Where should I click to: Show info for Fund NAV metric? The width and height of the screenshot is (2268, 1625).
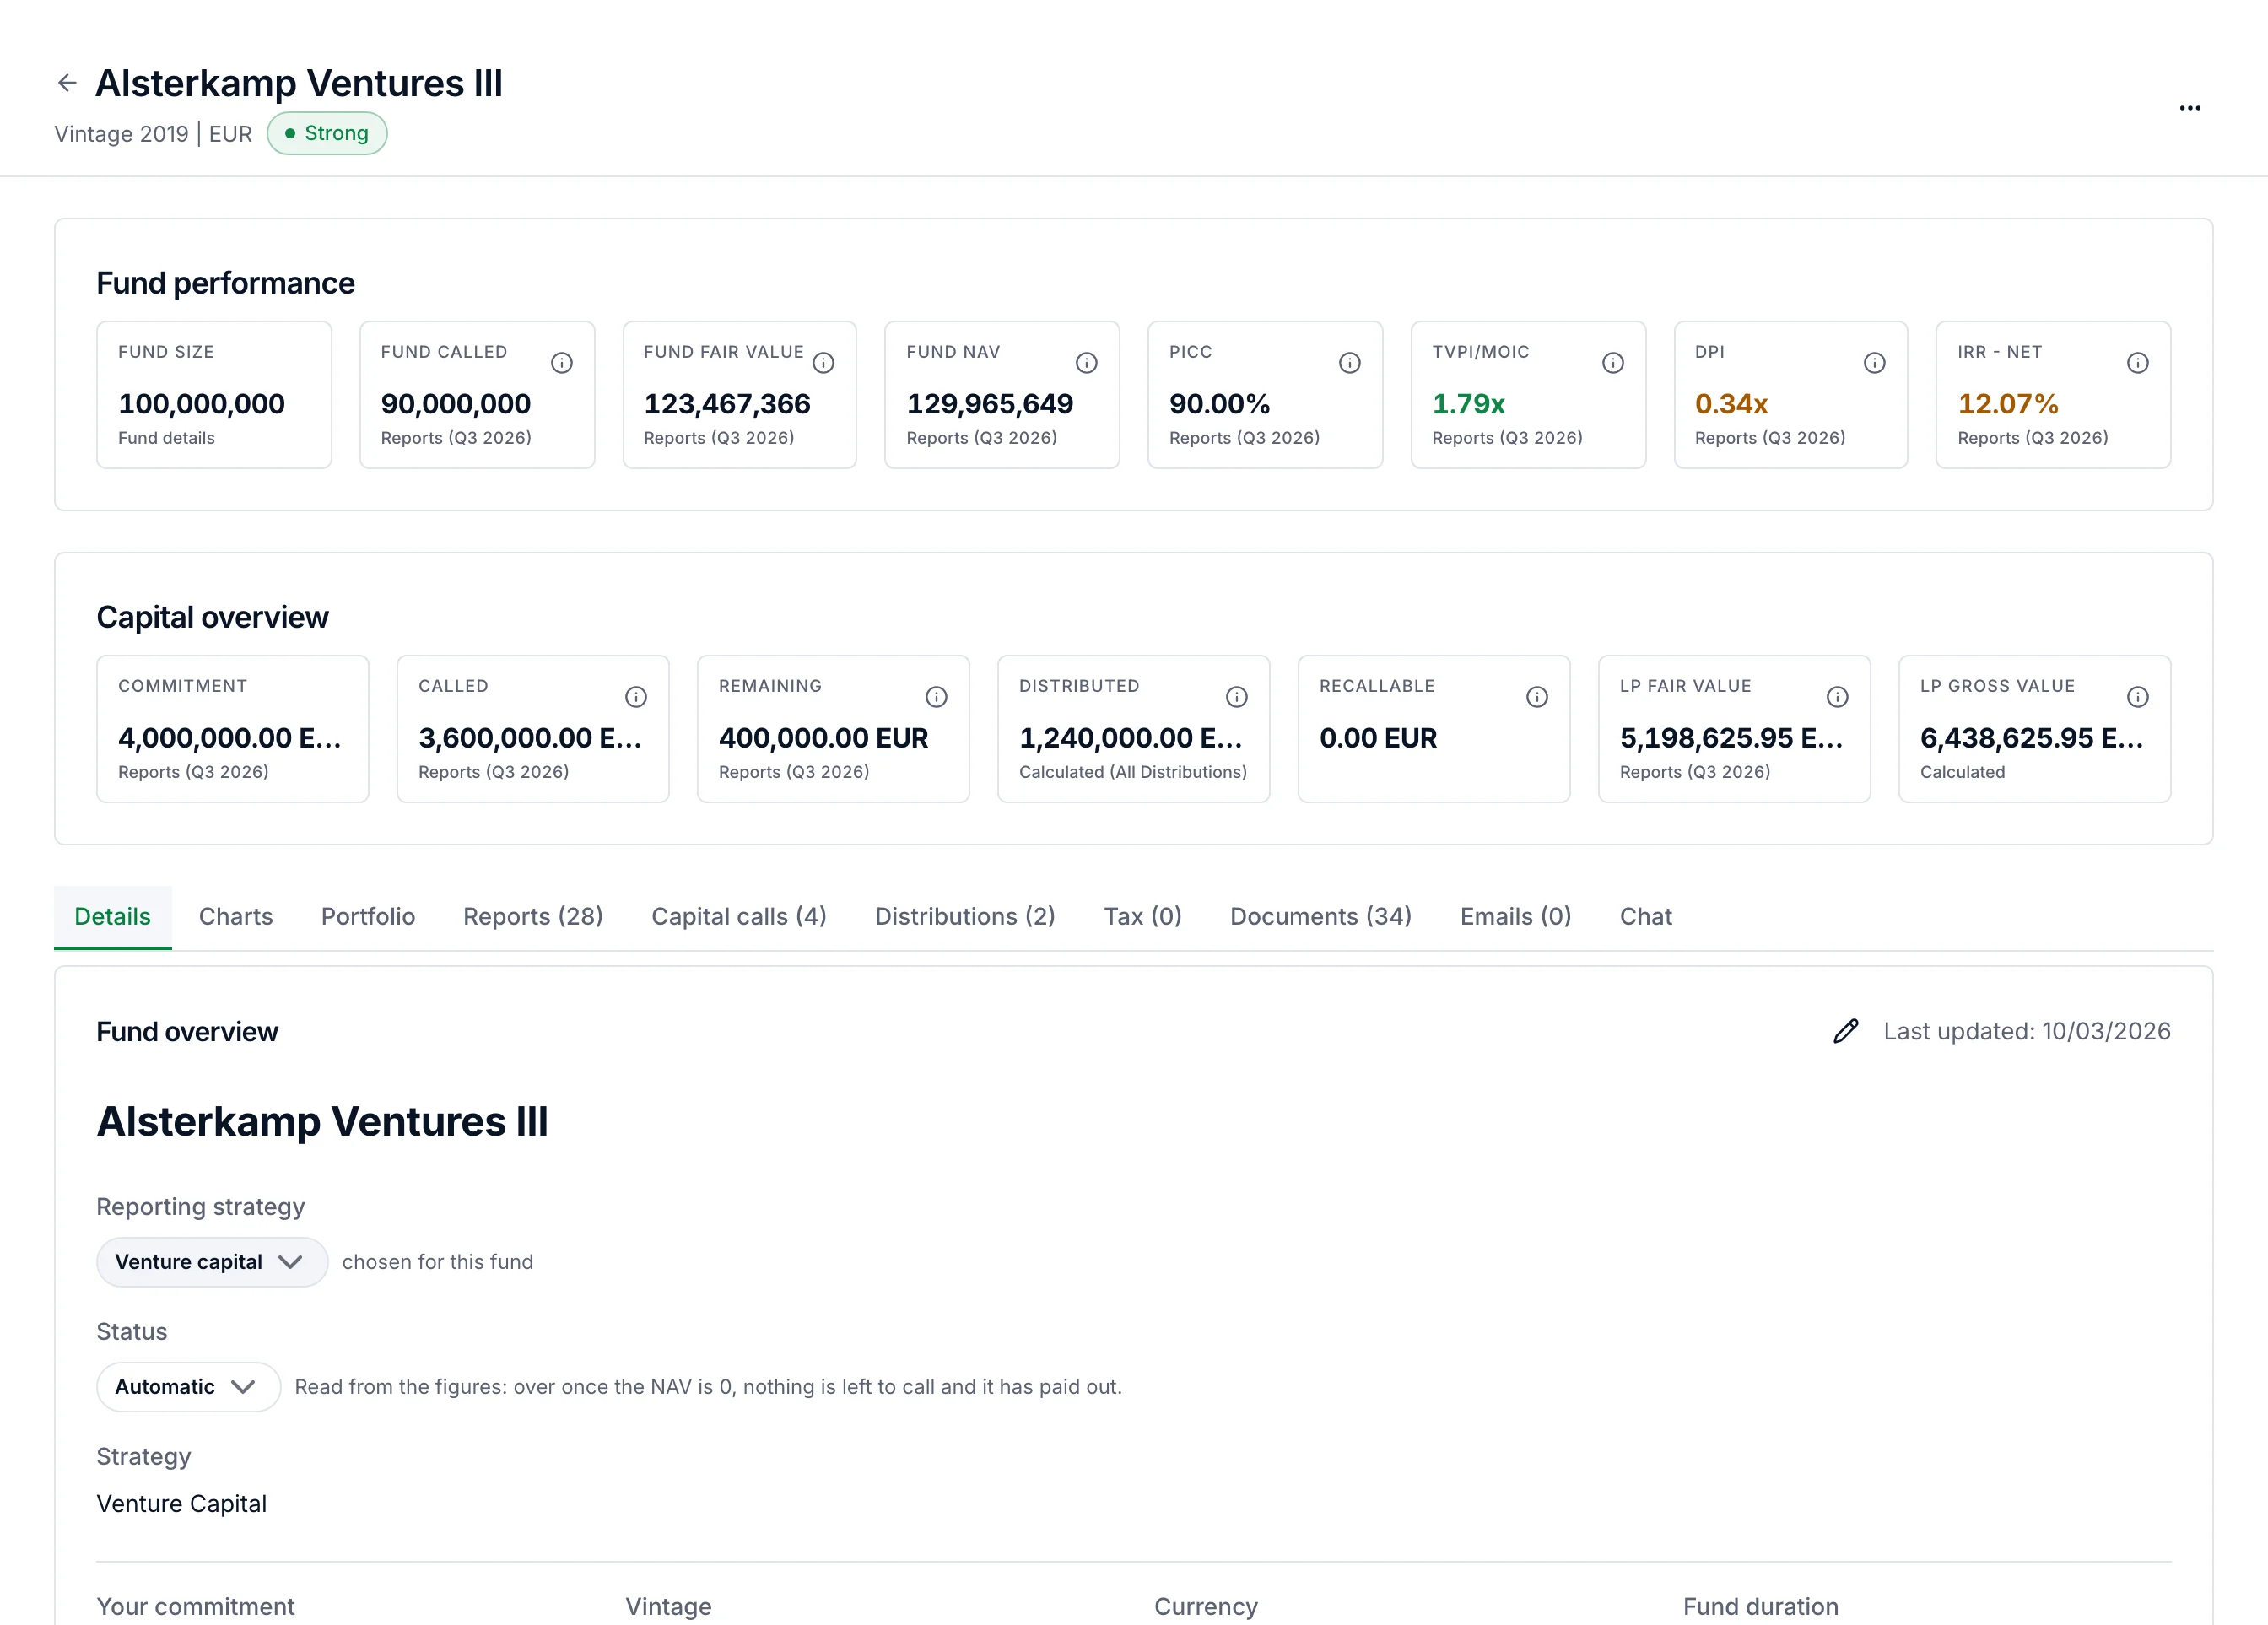tap(1087, 363)
